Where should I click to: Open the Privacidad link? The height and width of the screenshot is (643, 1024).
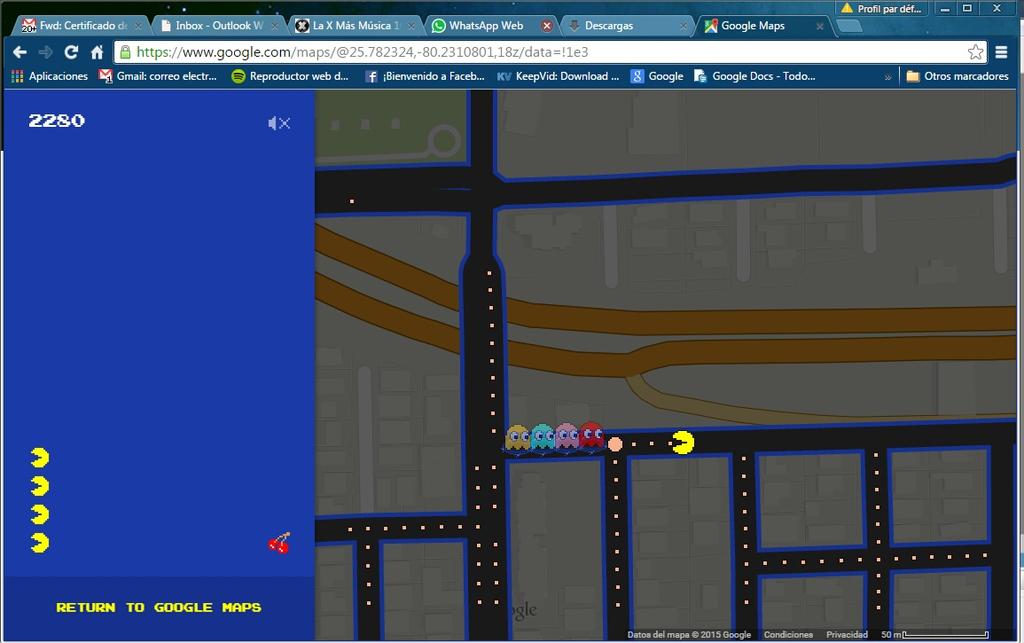(846, 634)
